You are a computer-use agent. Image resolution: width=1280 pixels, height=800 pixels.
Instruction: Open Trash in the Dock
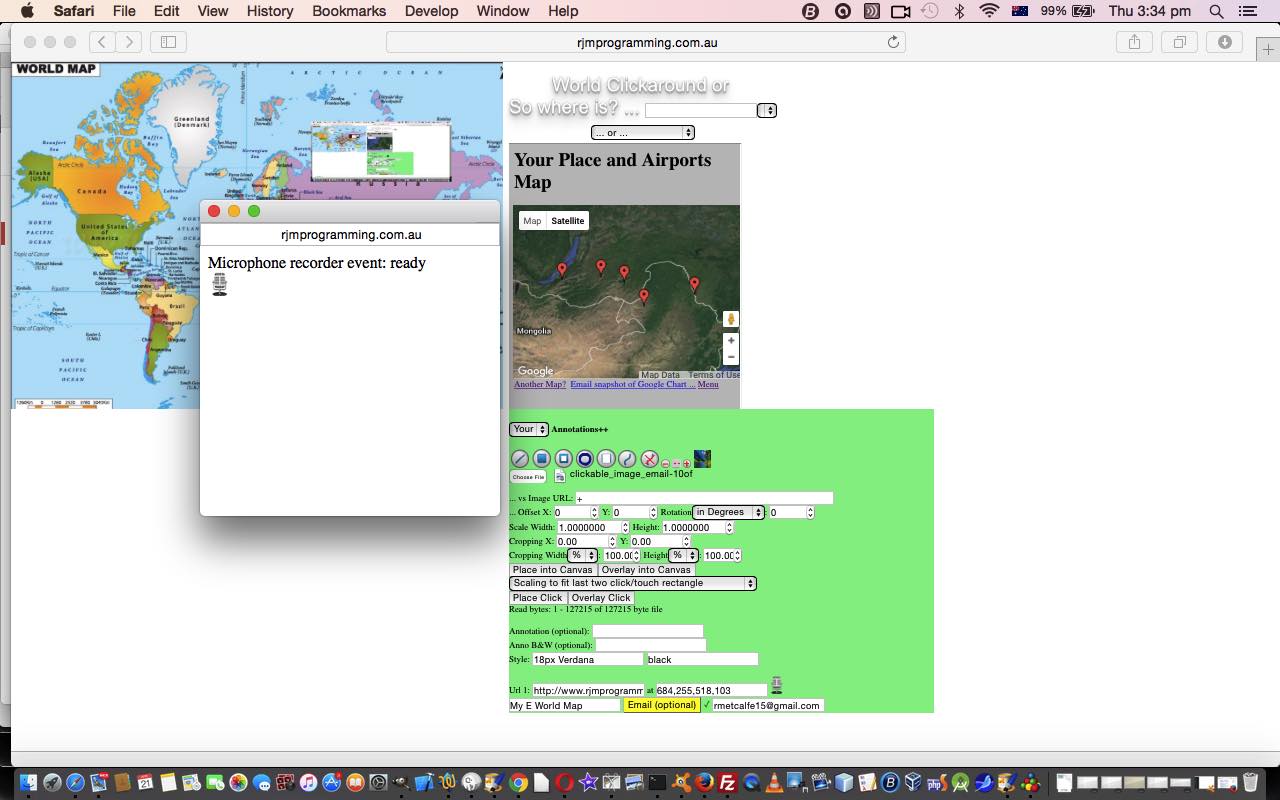[x=1250, y=783]
